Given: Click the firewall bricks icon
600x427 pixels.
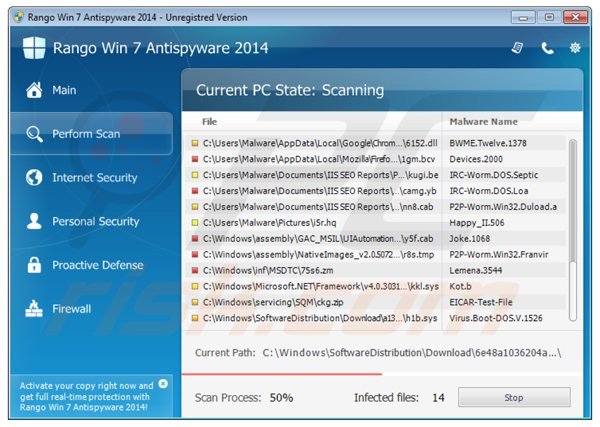Looking at the screenshot, I should click(34, 309).
